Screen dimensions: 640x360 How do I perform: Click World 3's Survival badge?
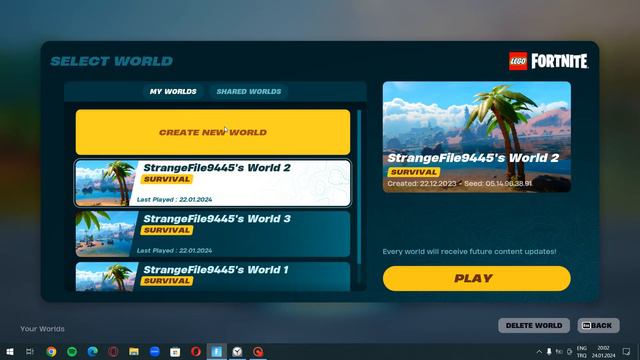(167, 230)
